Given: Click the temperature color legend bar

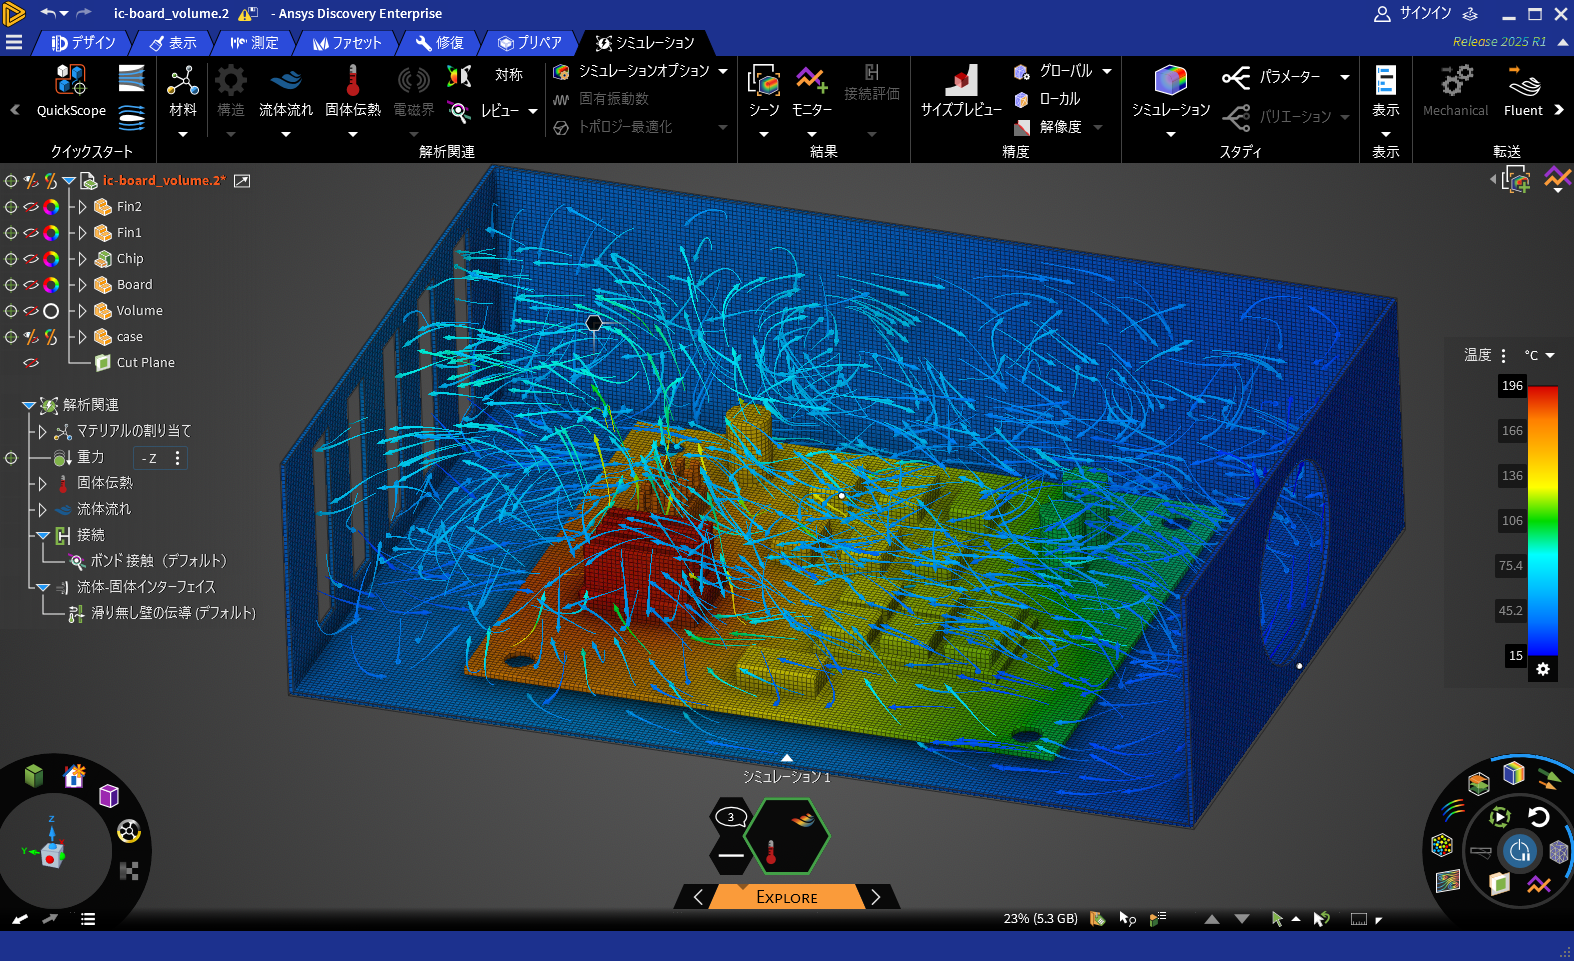Looking at the screenshot, I should click(x=1542, y=520).
